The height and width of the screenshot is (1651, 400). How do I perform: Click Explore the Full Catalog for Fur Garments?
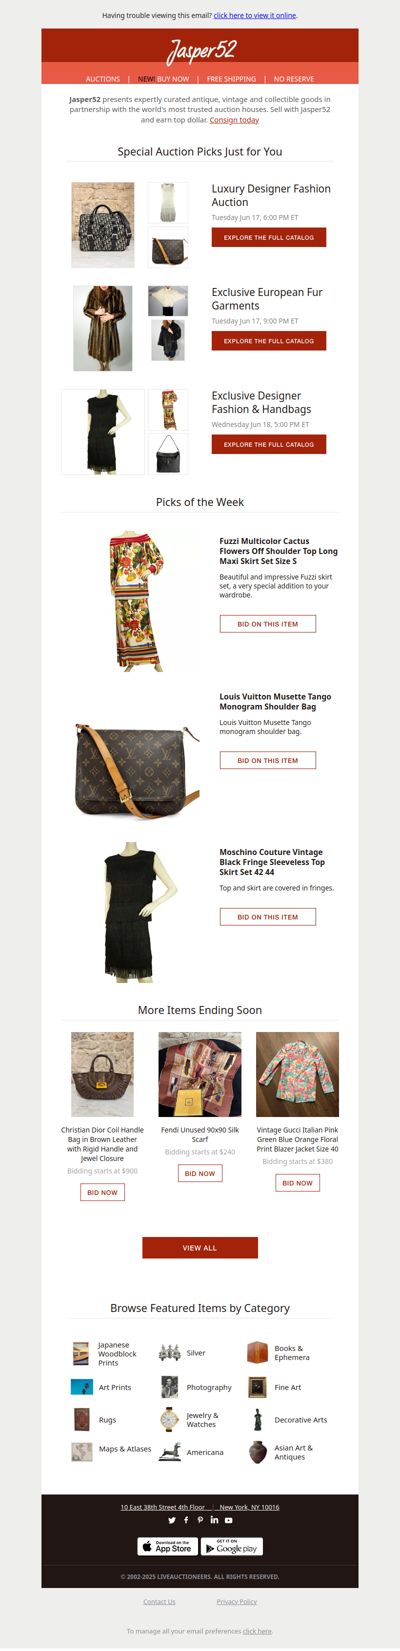pos(269,341)
